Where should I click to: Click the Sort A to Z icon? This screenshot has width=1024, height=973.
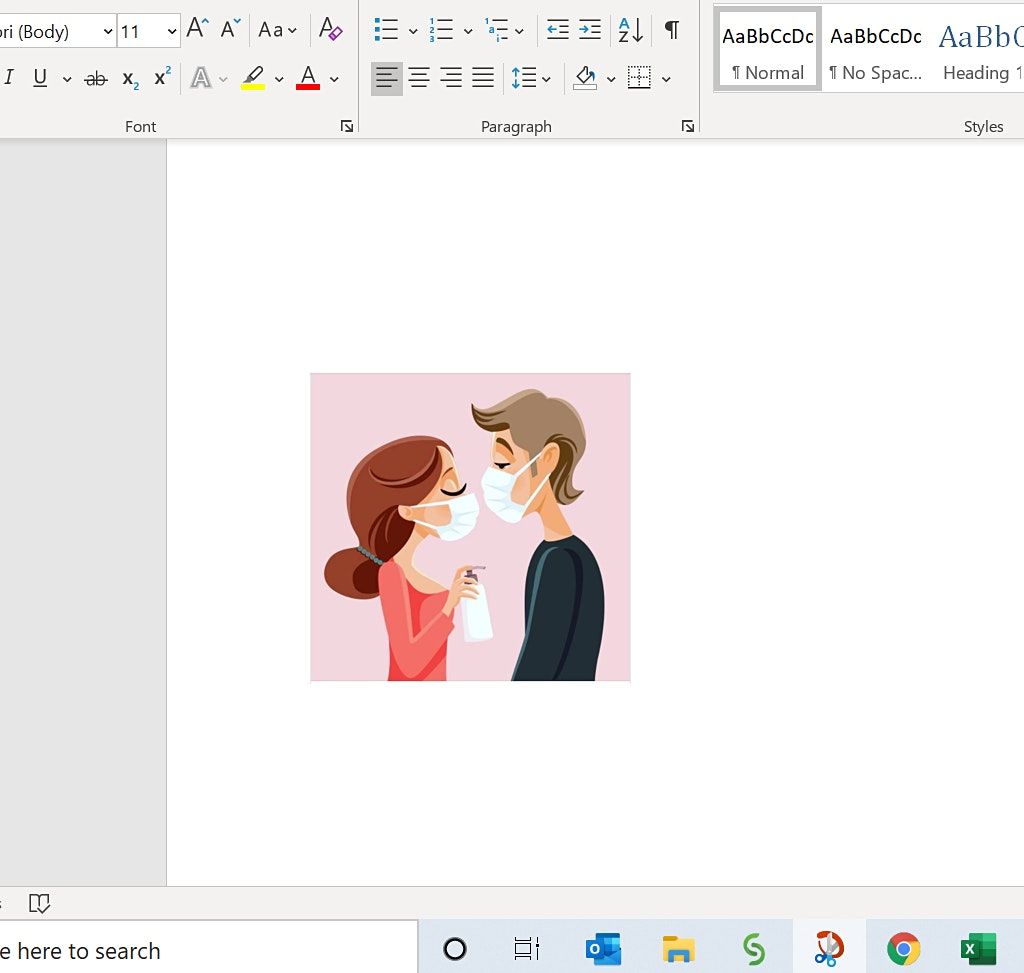tap(630, 30)
